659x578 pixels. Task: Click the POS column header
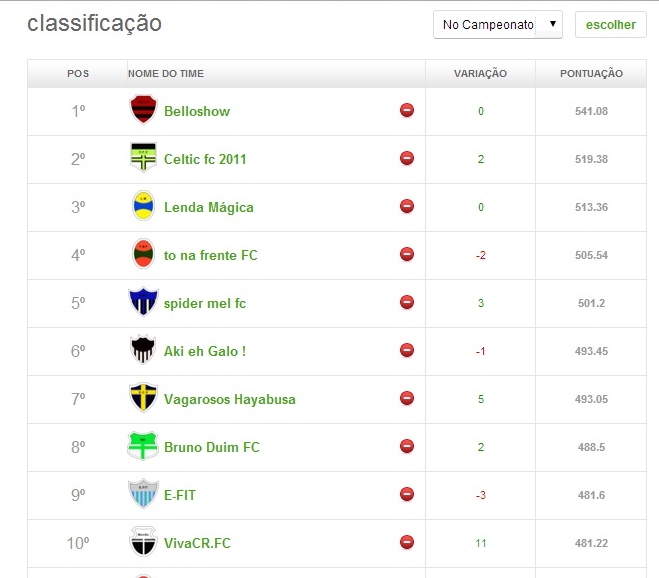pyautogui.click(x=78, y=74)
